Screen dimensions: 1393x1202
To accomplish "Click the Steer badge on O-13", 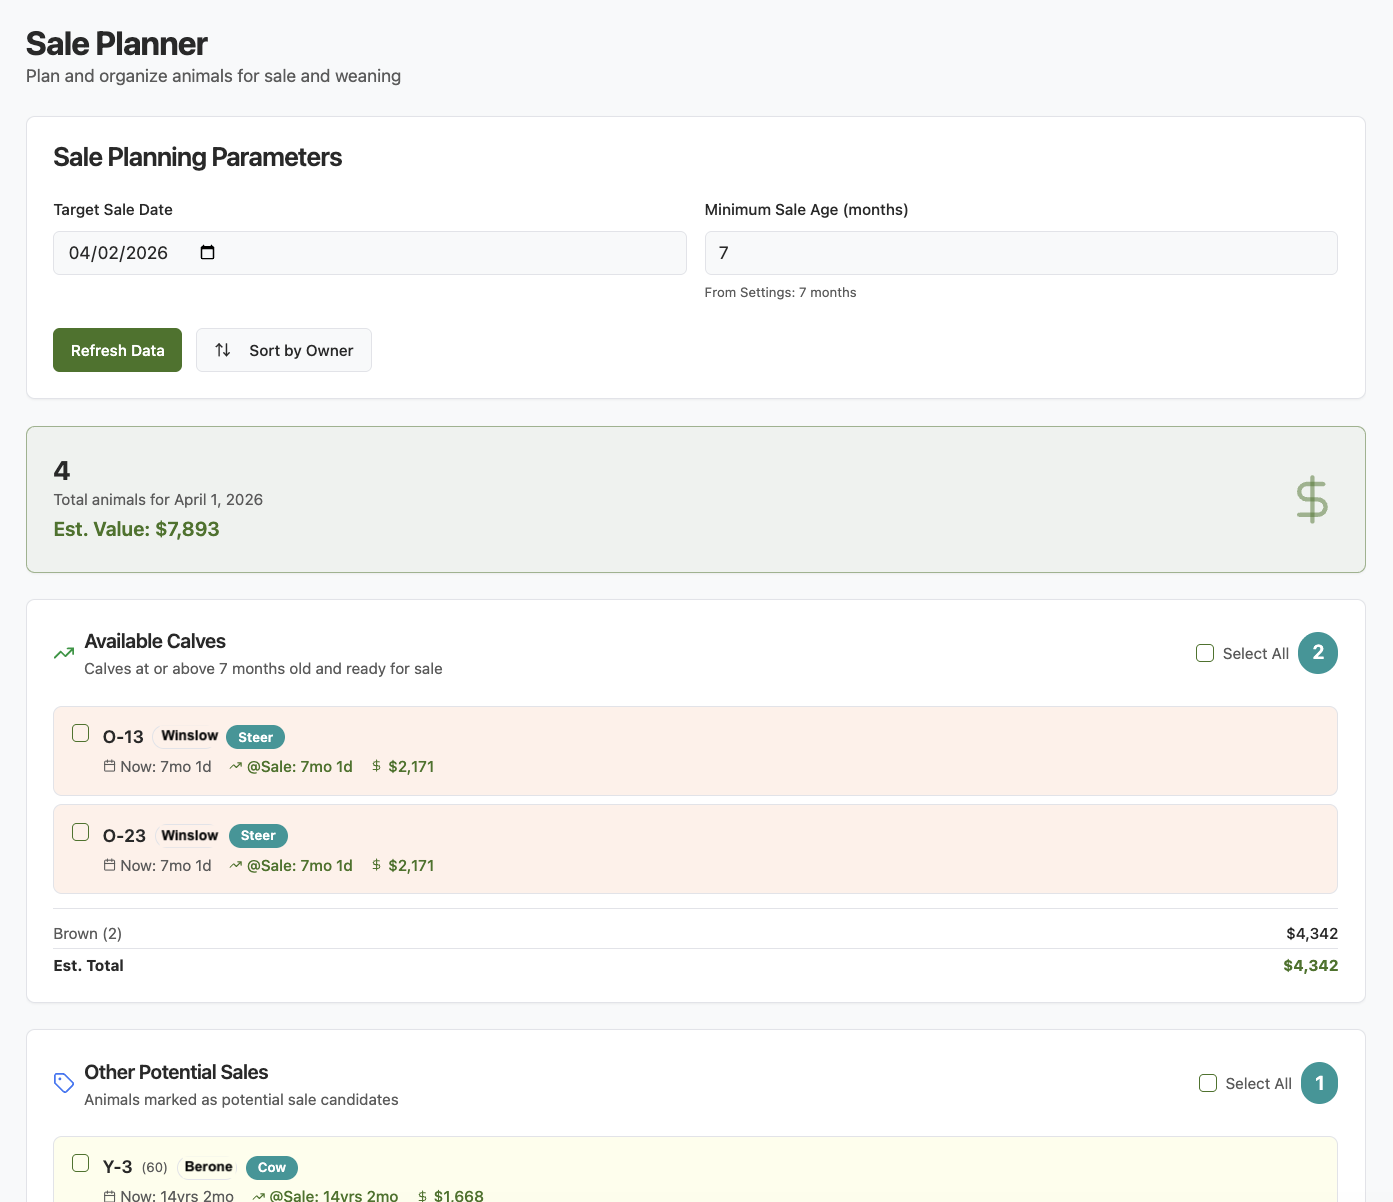I will point(256,737).
